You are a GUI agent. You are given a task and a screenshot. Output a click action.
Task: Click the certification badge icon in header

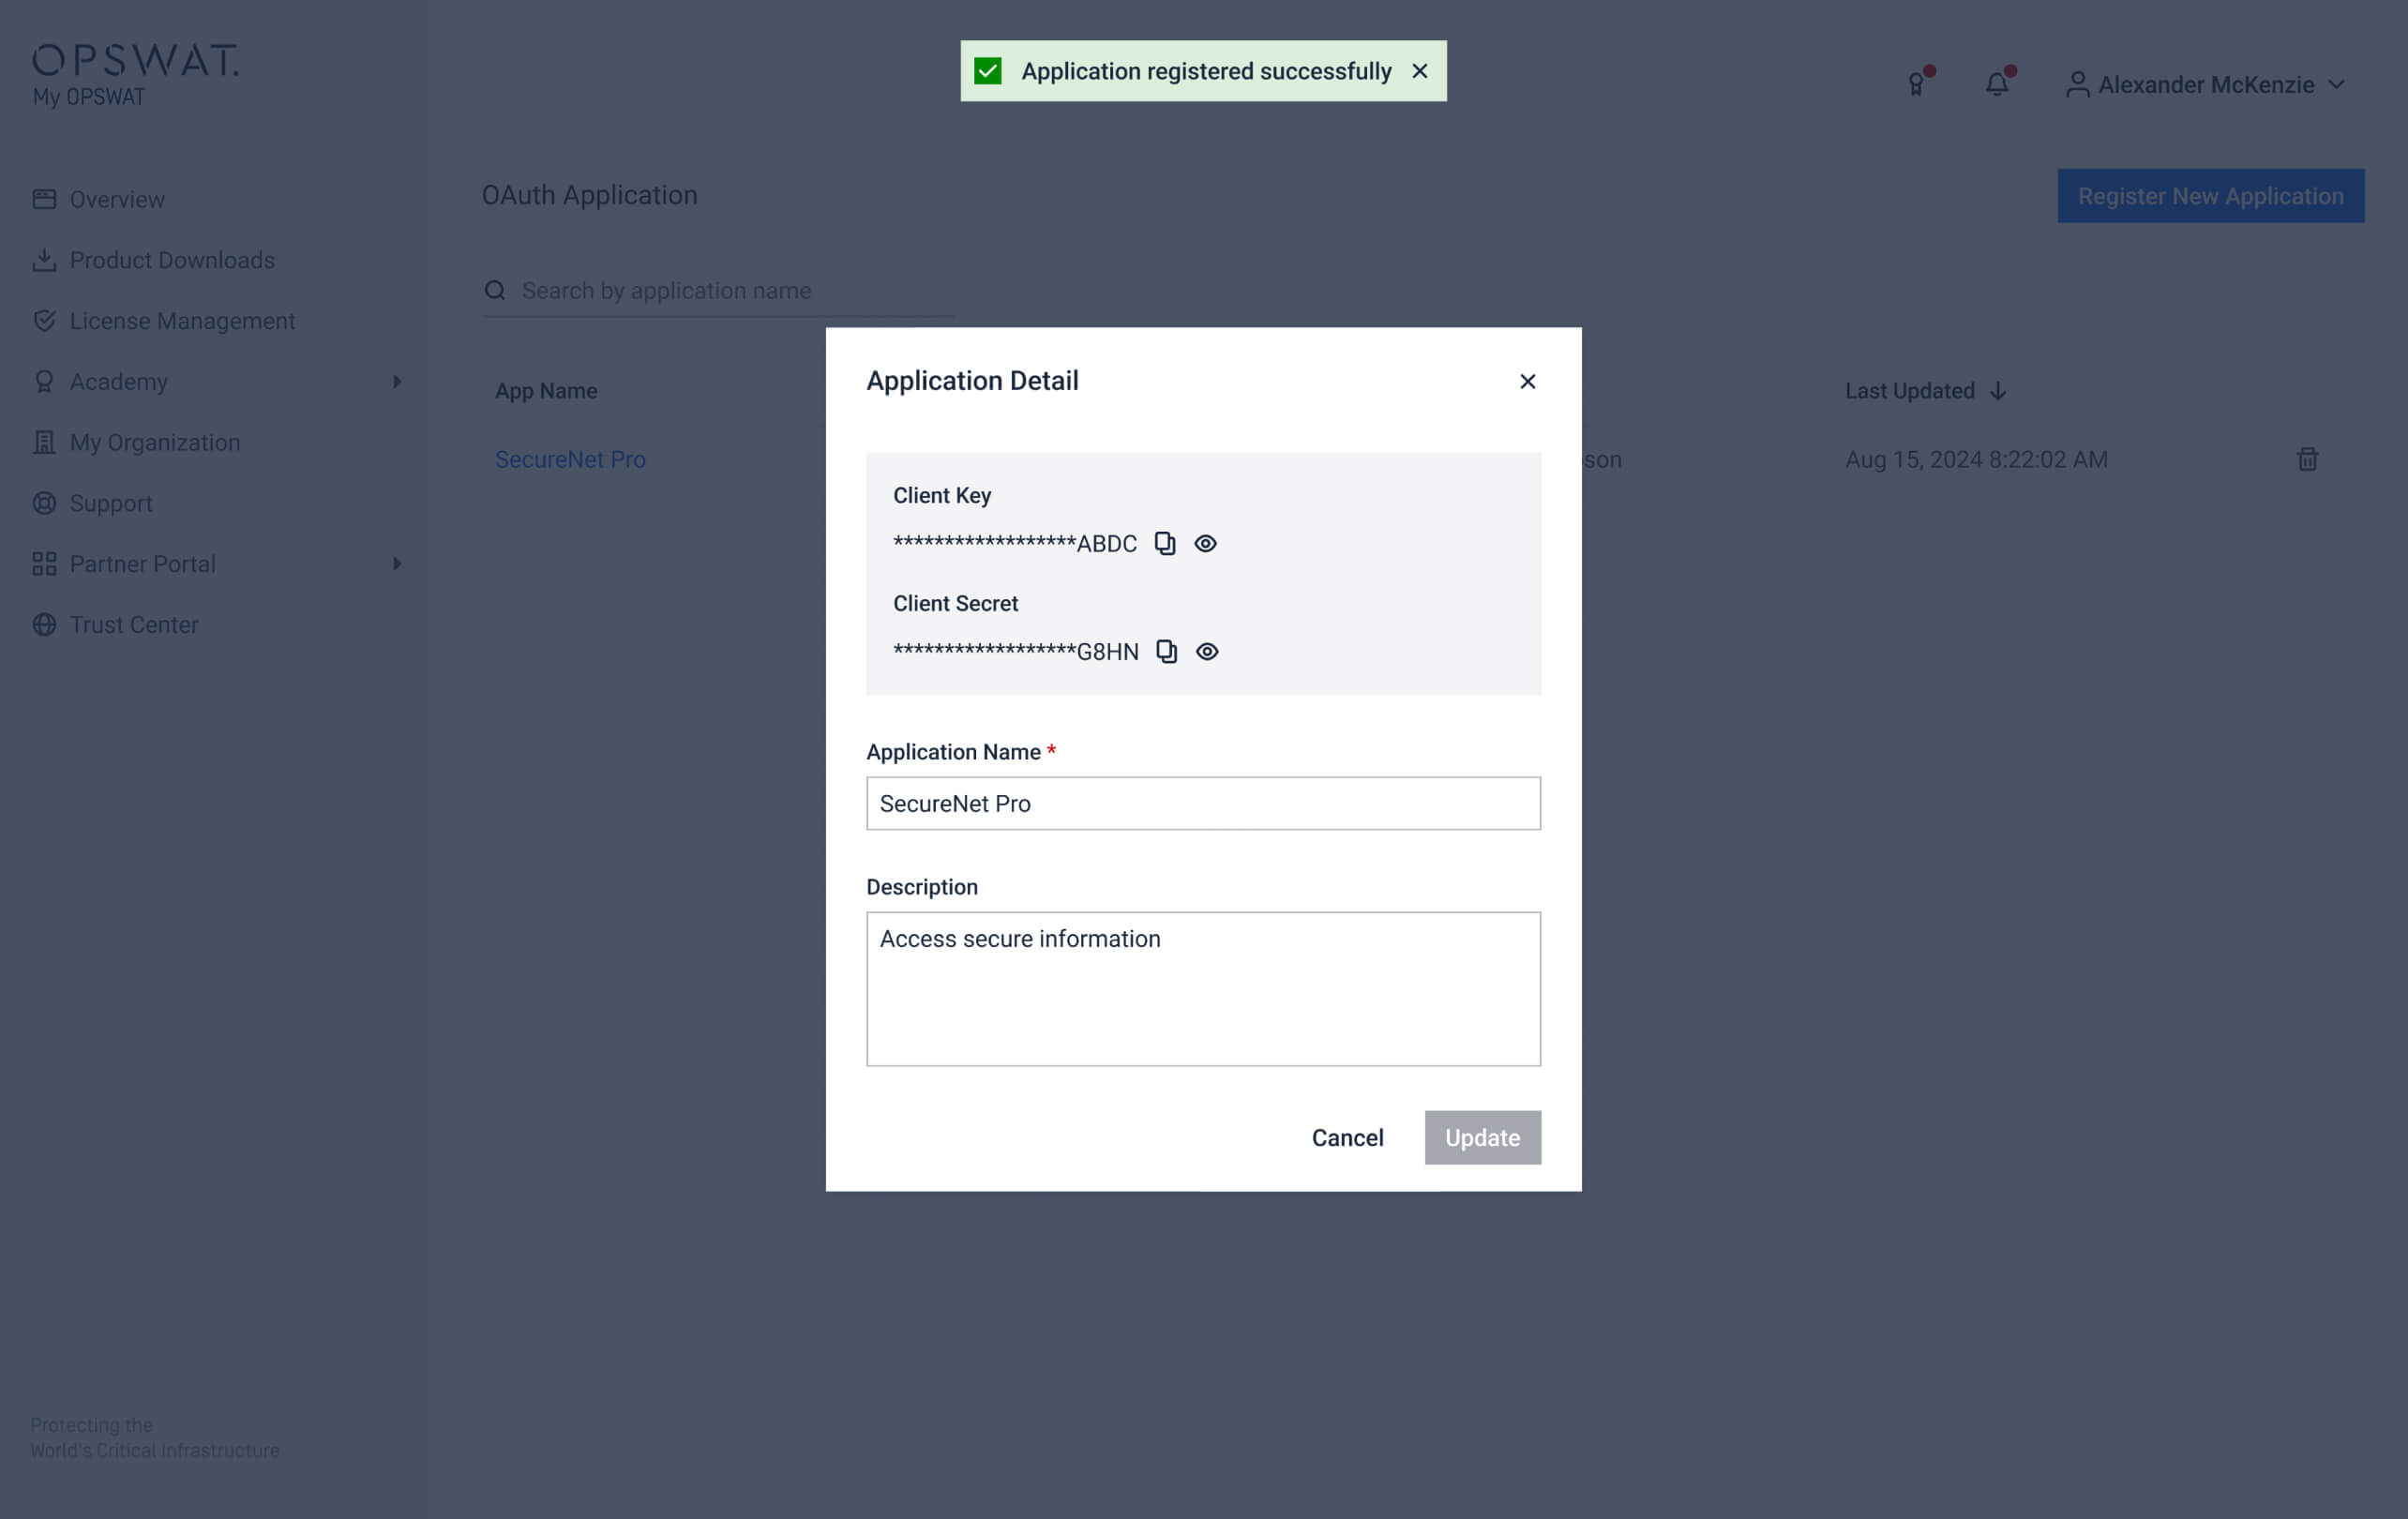(x=1916, y=84)
